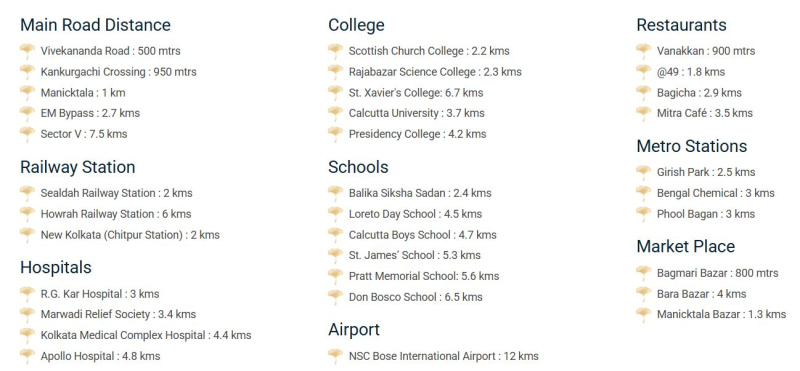Click the tree icon beside Vivekananda Road
This screenshot has width=800, height=371.
pyautogui.click(x=27, y=51)
